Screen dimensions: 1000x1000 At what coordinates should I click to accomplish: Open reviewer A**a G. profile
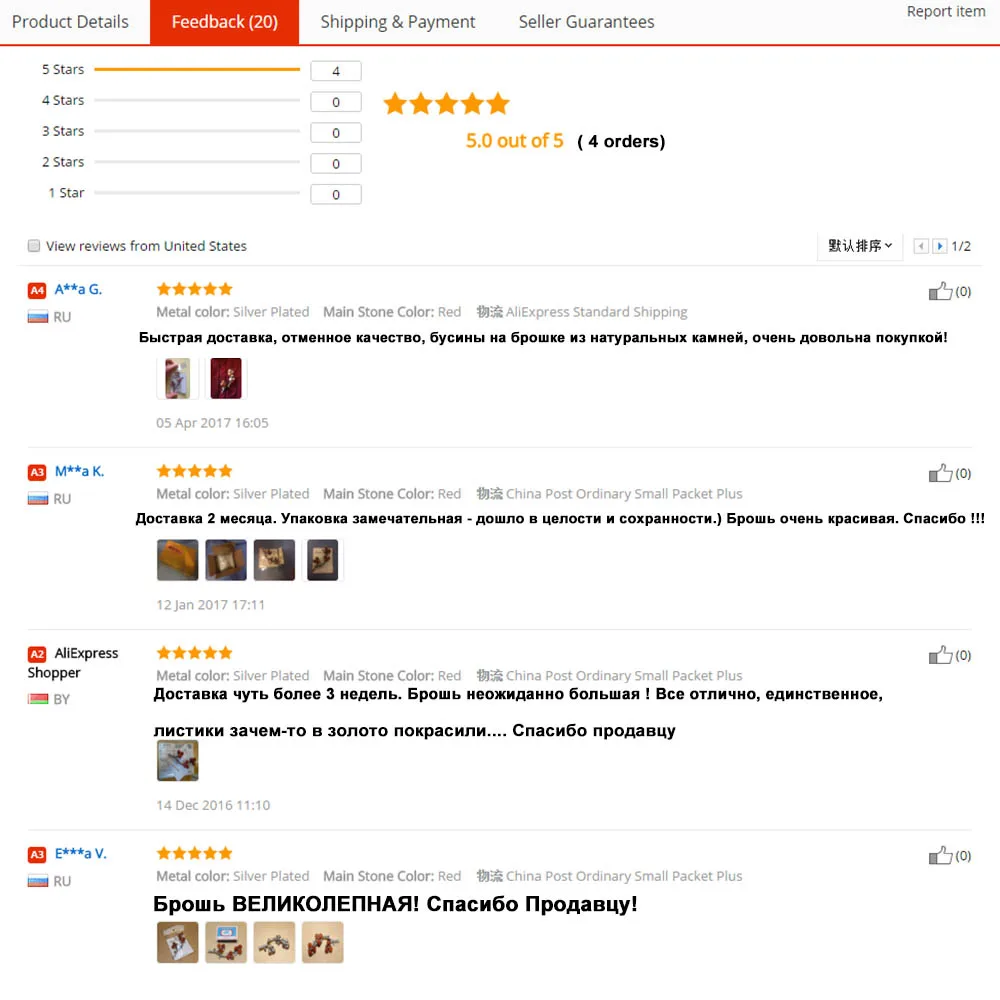pyautogui.click(x=78, y=290)
